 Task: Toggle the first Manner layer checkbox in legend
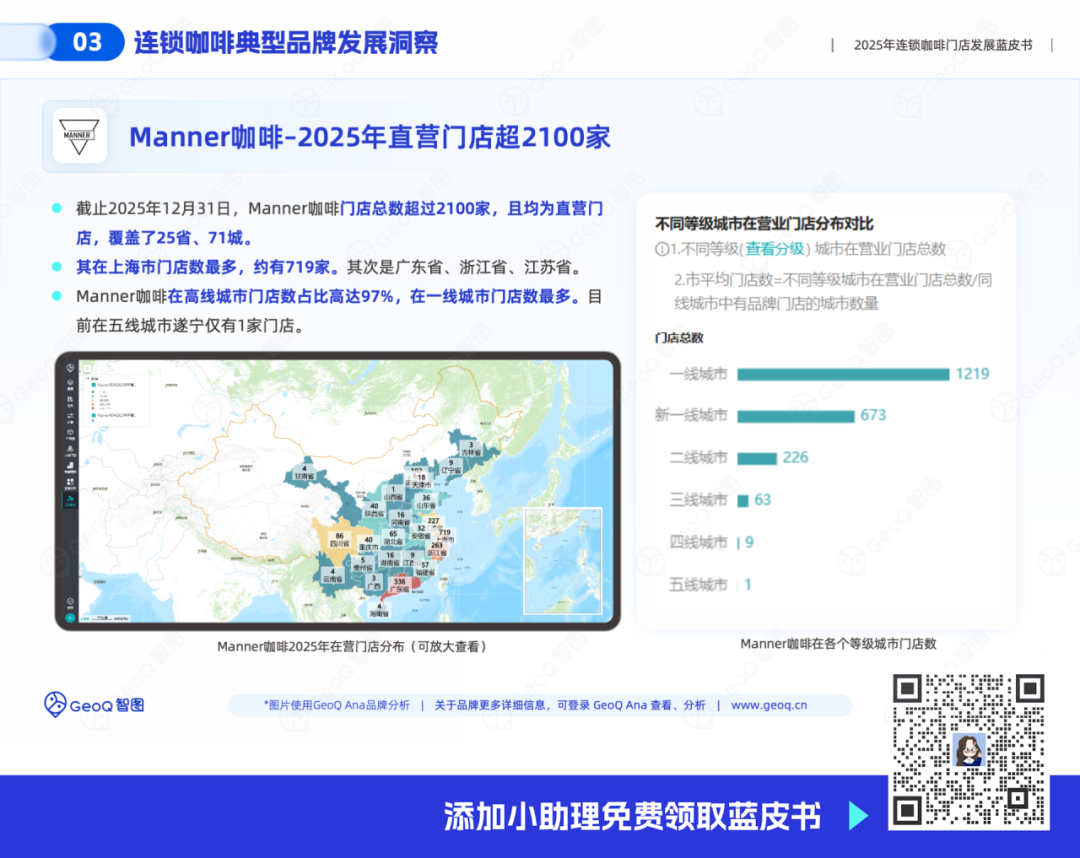(93, 384)
